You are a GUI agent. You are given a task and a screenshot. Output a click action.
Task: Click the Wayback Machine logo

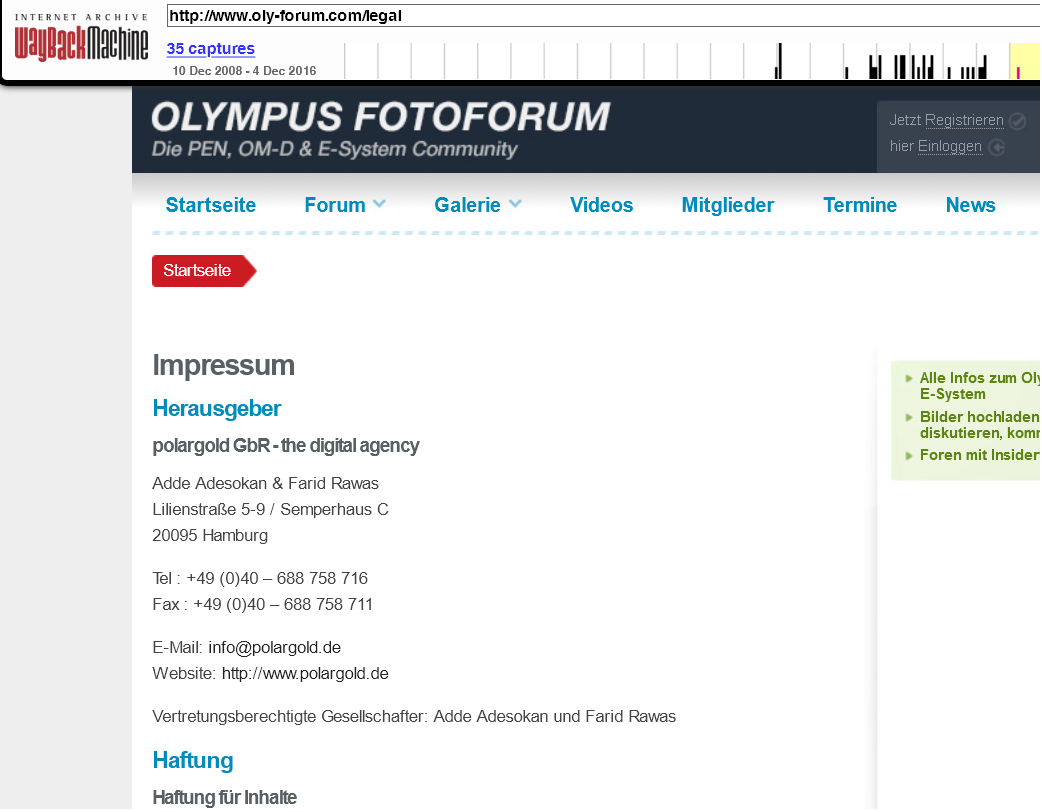click(x=81, y=40)
